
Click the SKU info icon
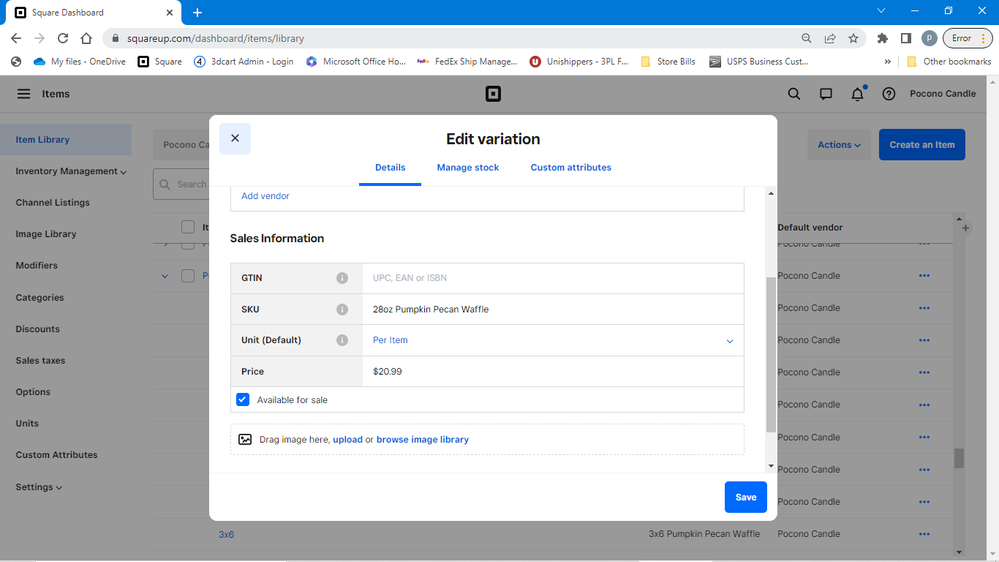point(342,309)
